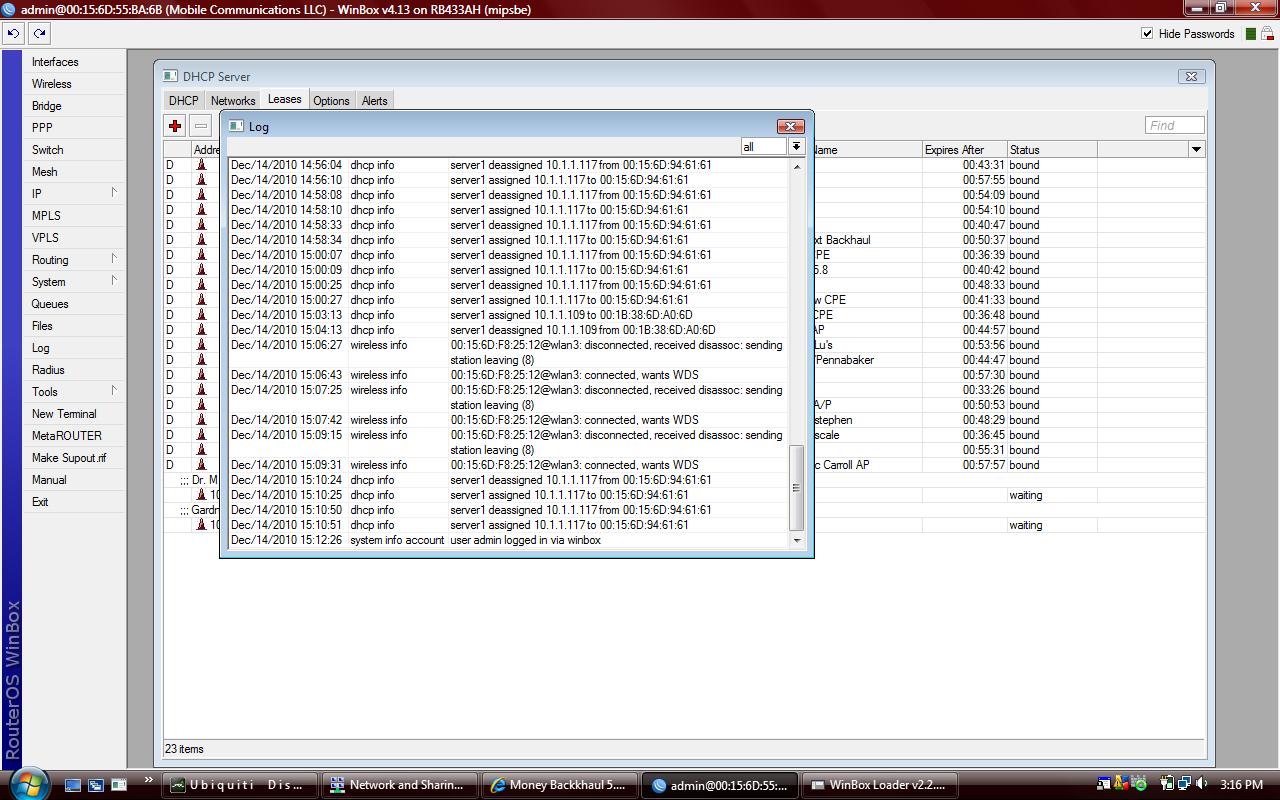
Task: Click the redo arrow in WinBox toolbar
Action: click(39, 33)
